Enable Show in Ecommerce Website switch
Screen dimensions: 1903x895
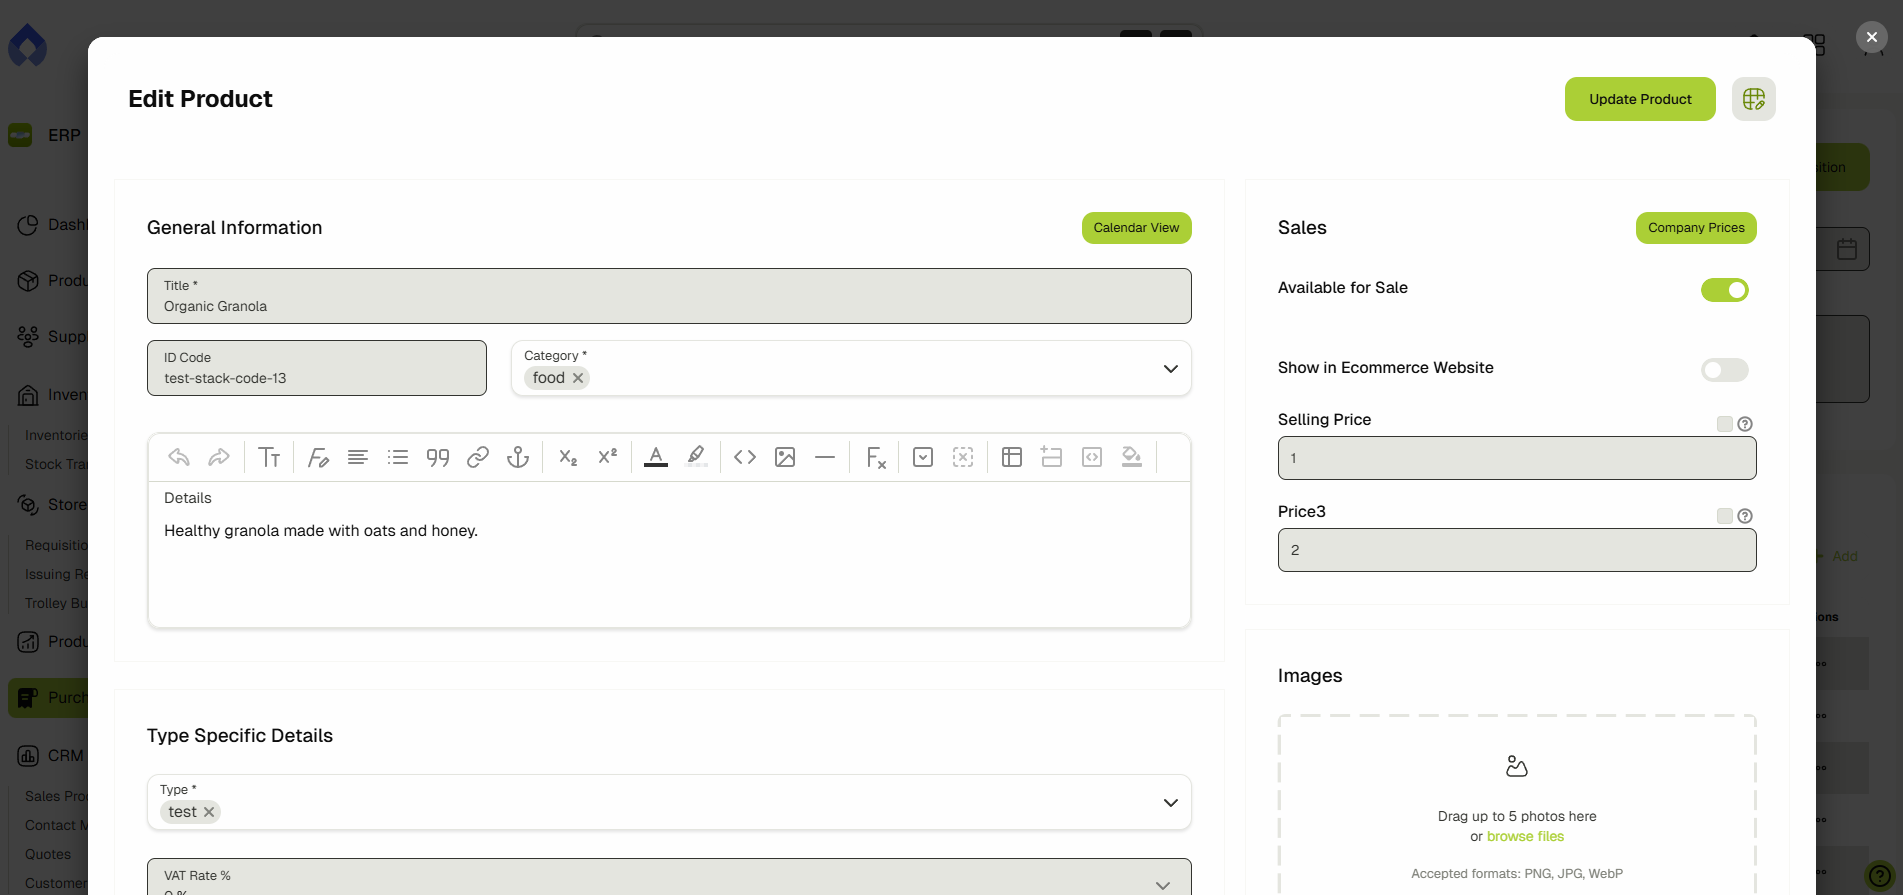click(1724, 370)
